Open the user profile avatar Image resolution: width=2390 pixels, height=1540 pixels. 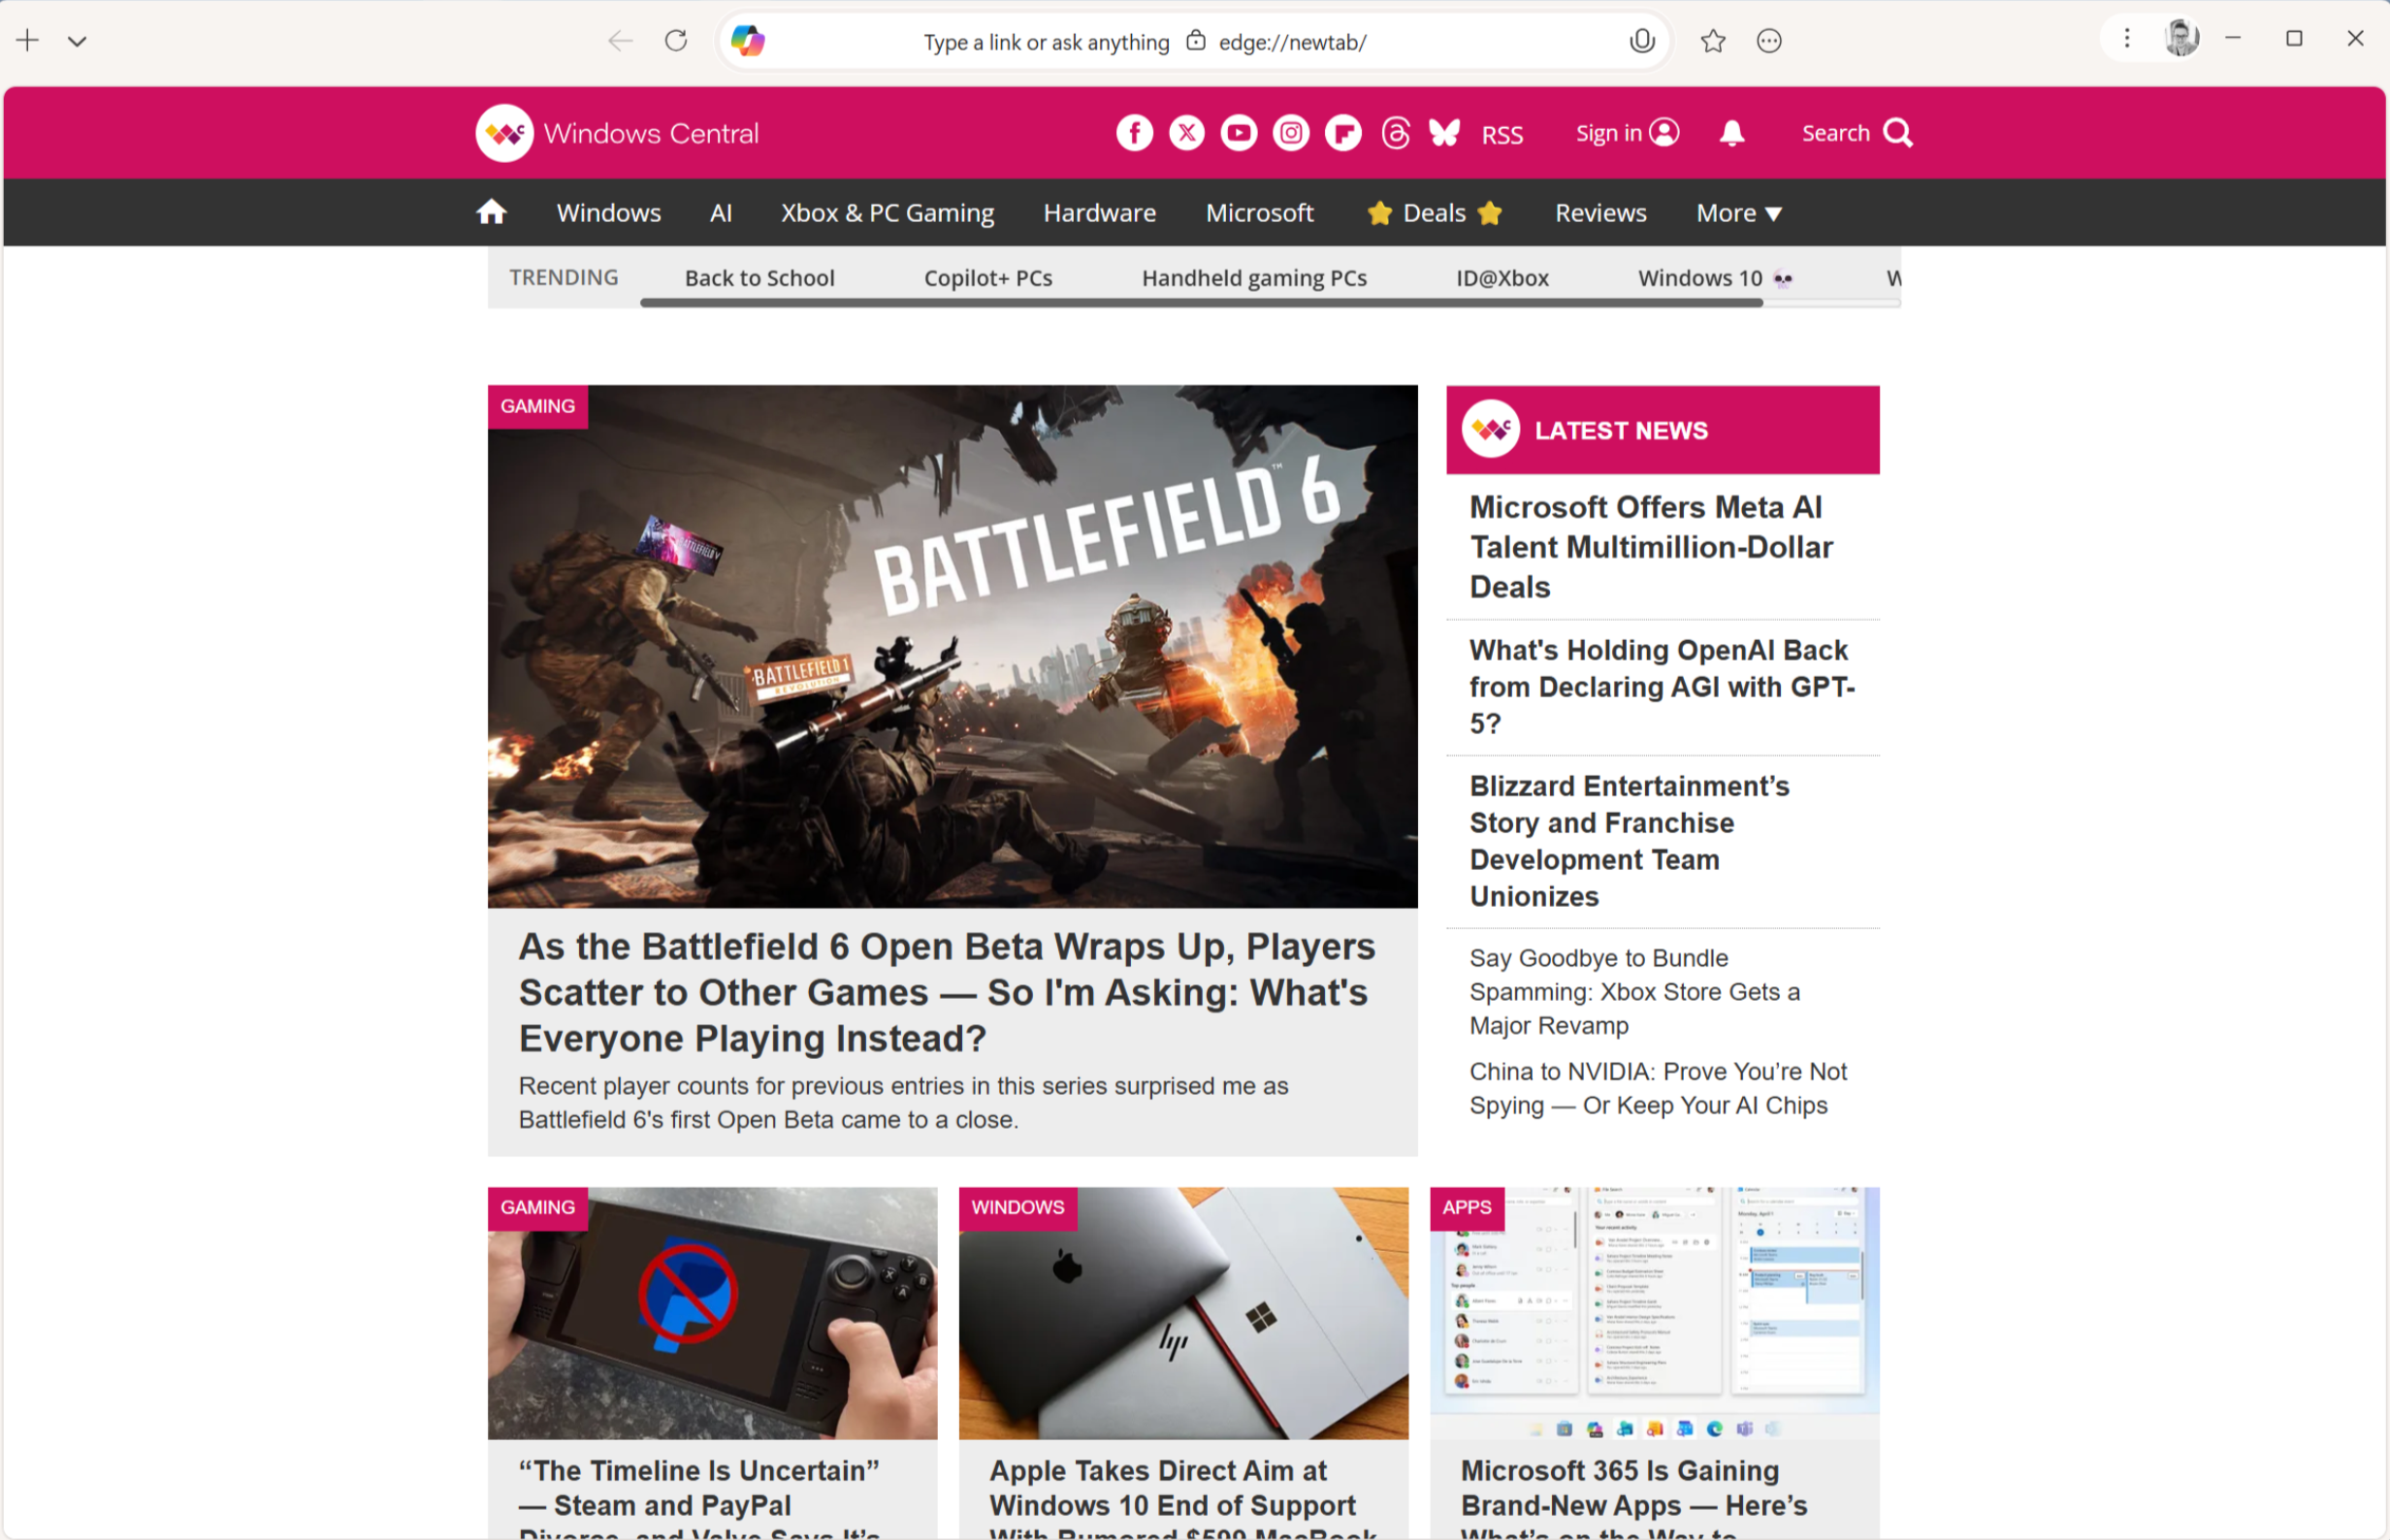2181,38
